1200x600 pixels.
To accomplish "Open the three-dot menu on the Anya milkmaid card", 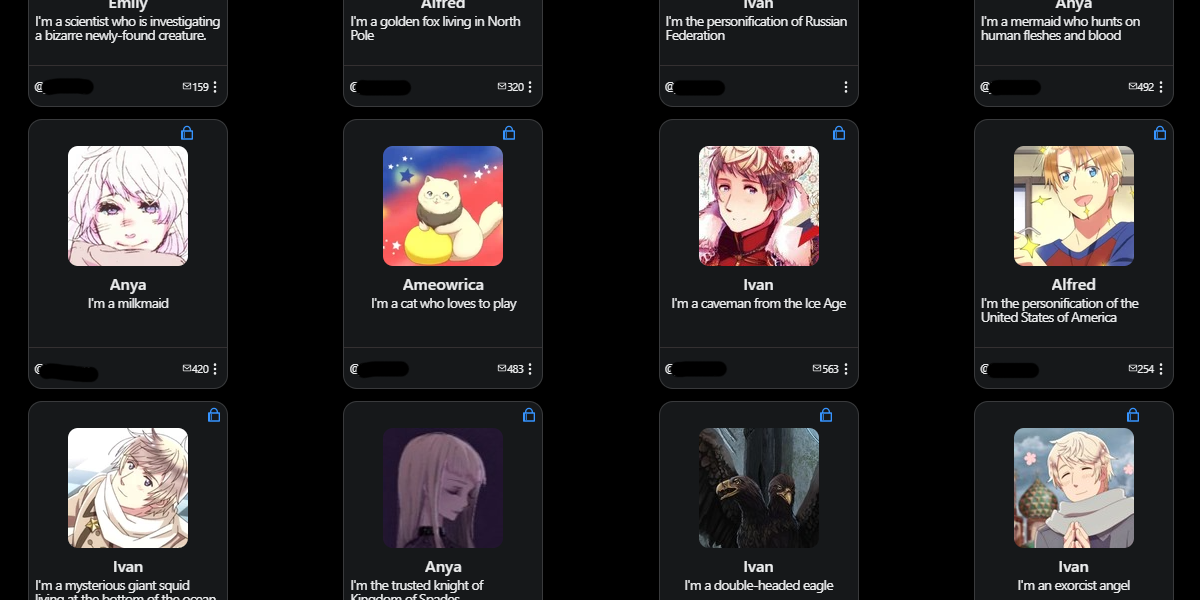I will tap(215, 369).
